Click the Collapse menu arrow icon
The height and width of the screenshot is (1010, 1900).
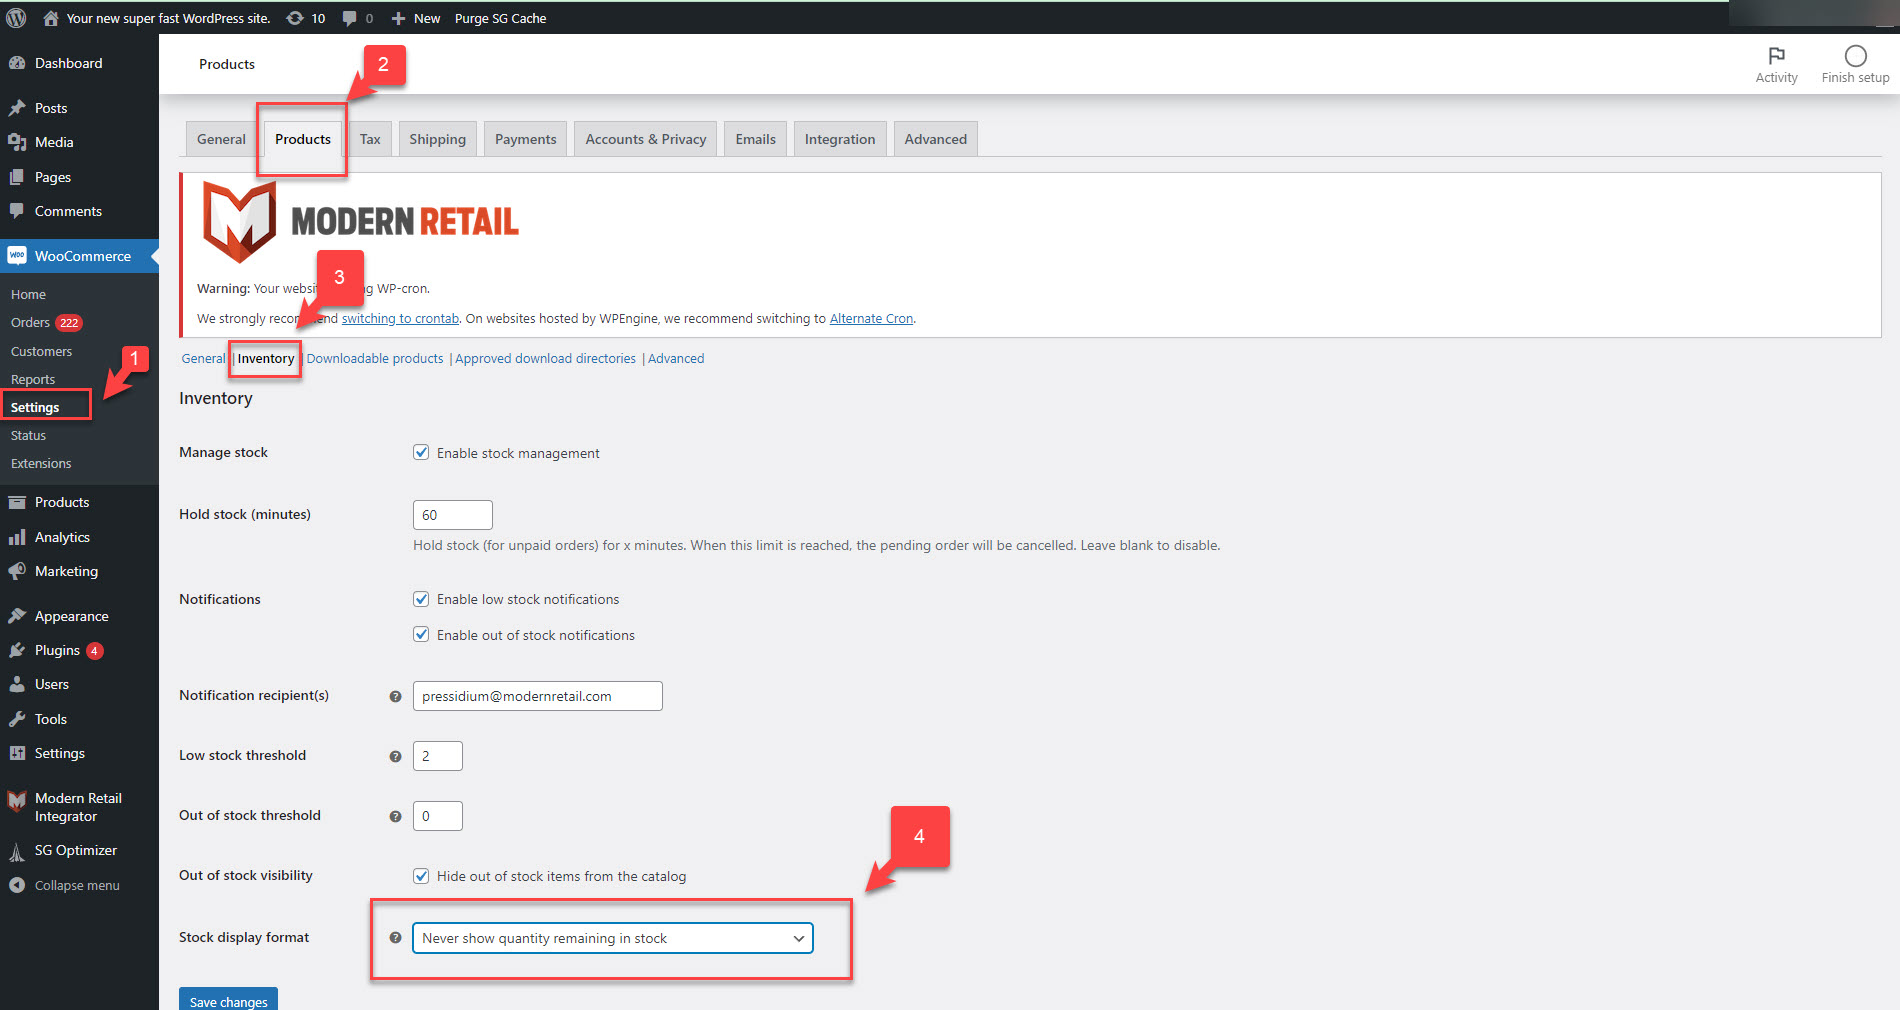(17, 885)
